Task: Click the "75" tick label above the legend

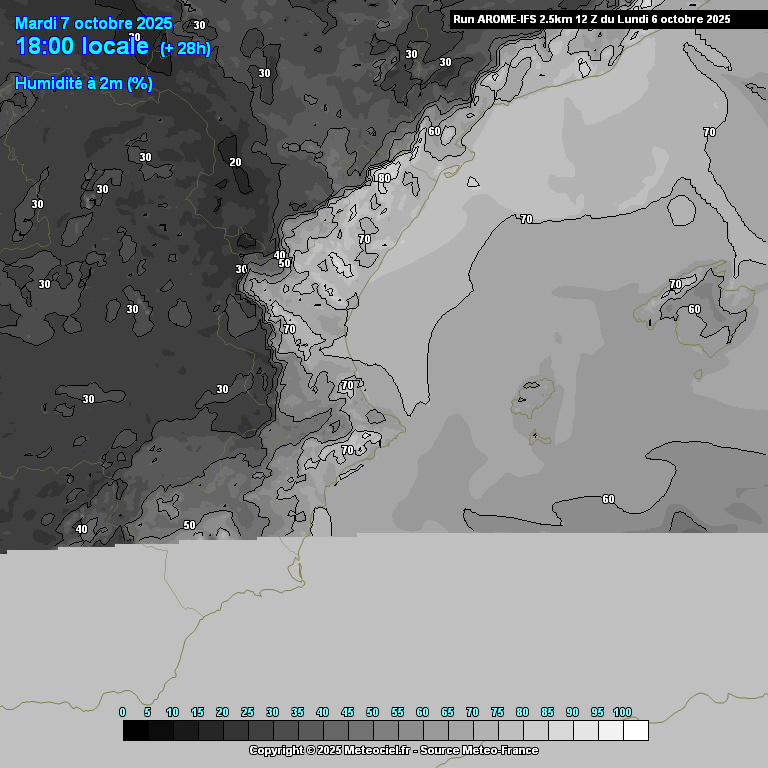Action: coord(497,712)
